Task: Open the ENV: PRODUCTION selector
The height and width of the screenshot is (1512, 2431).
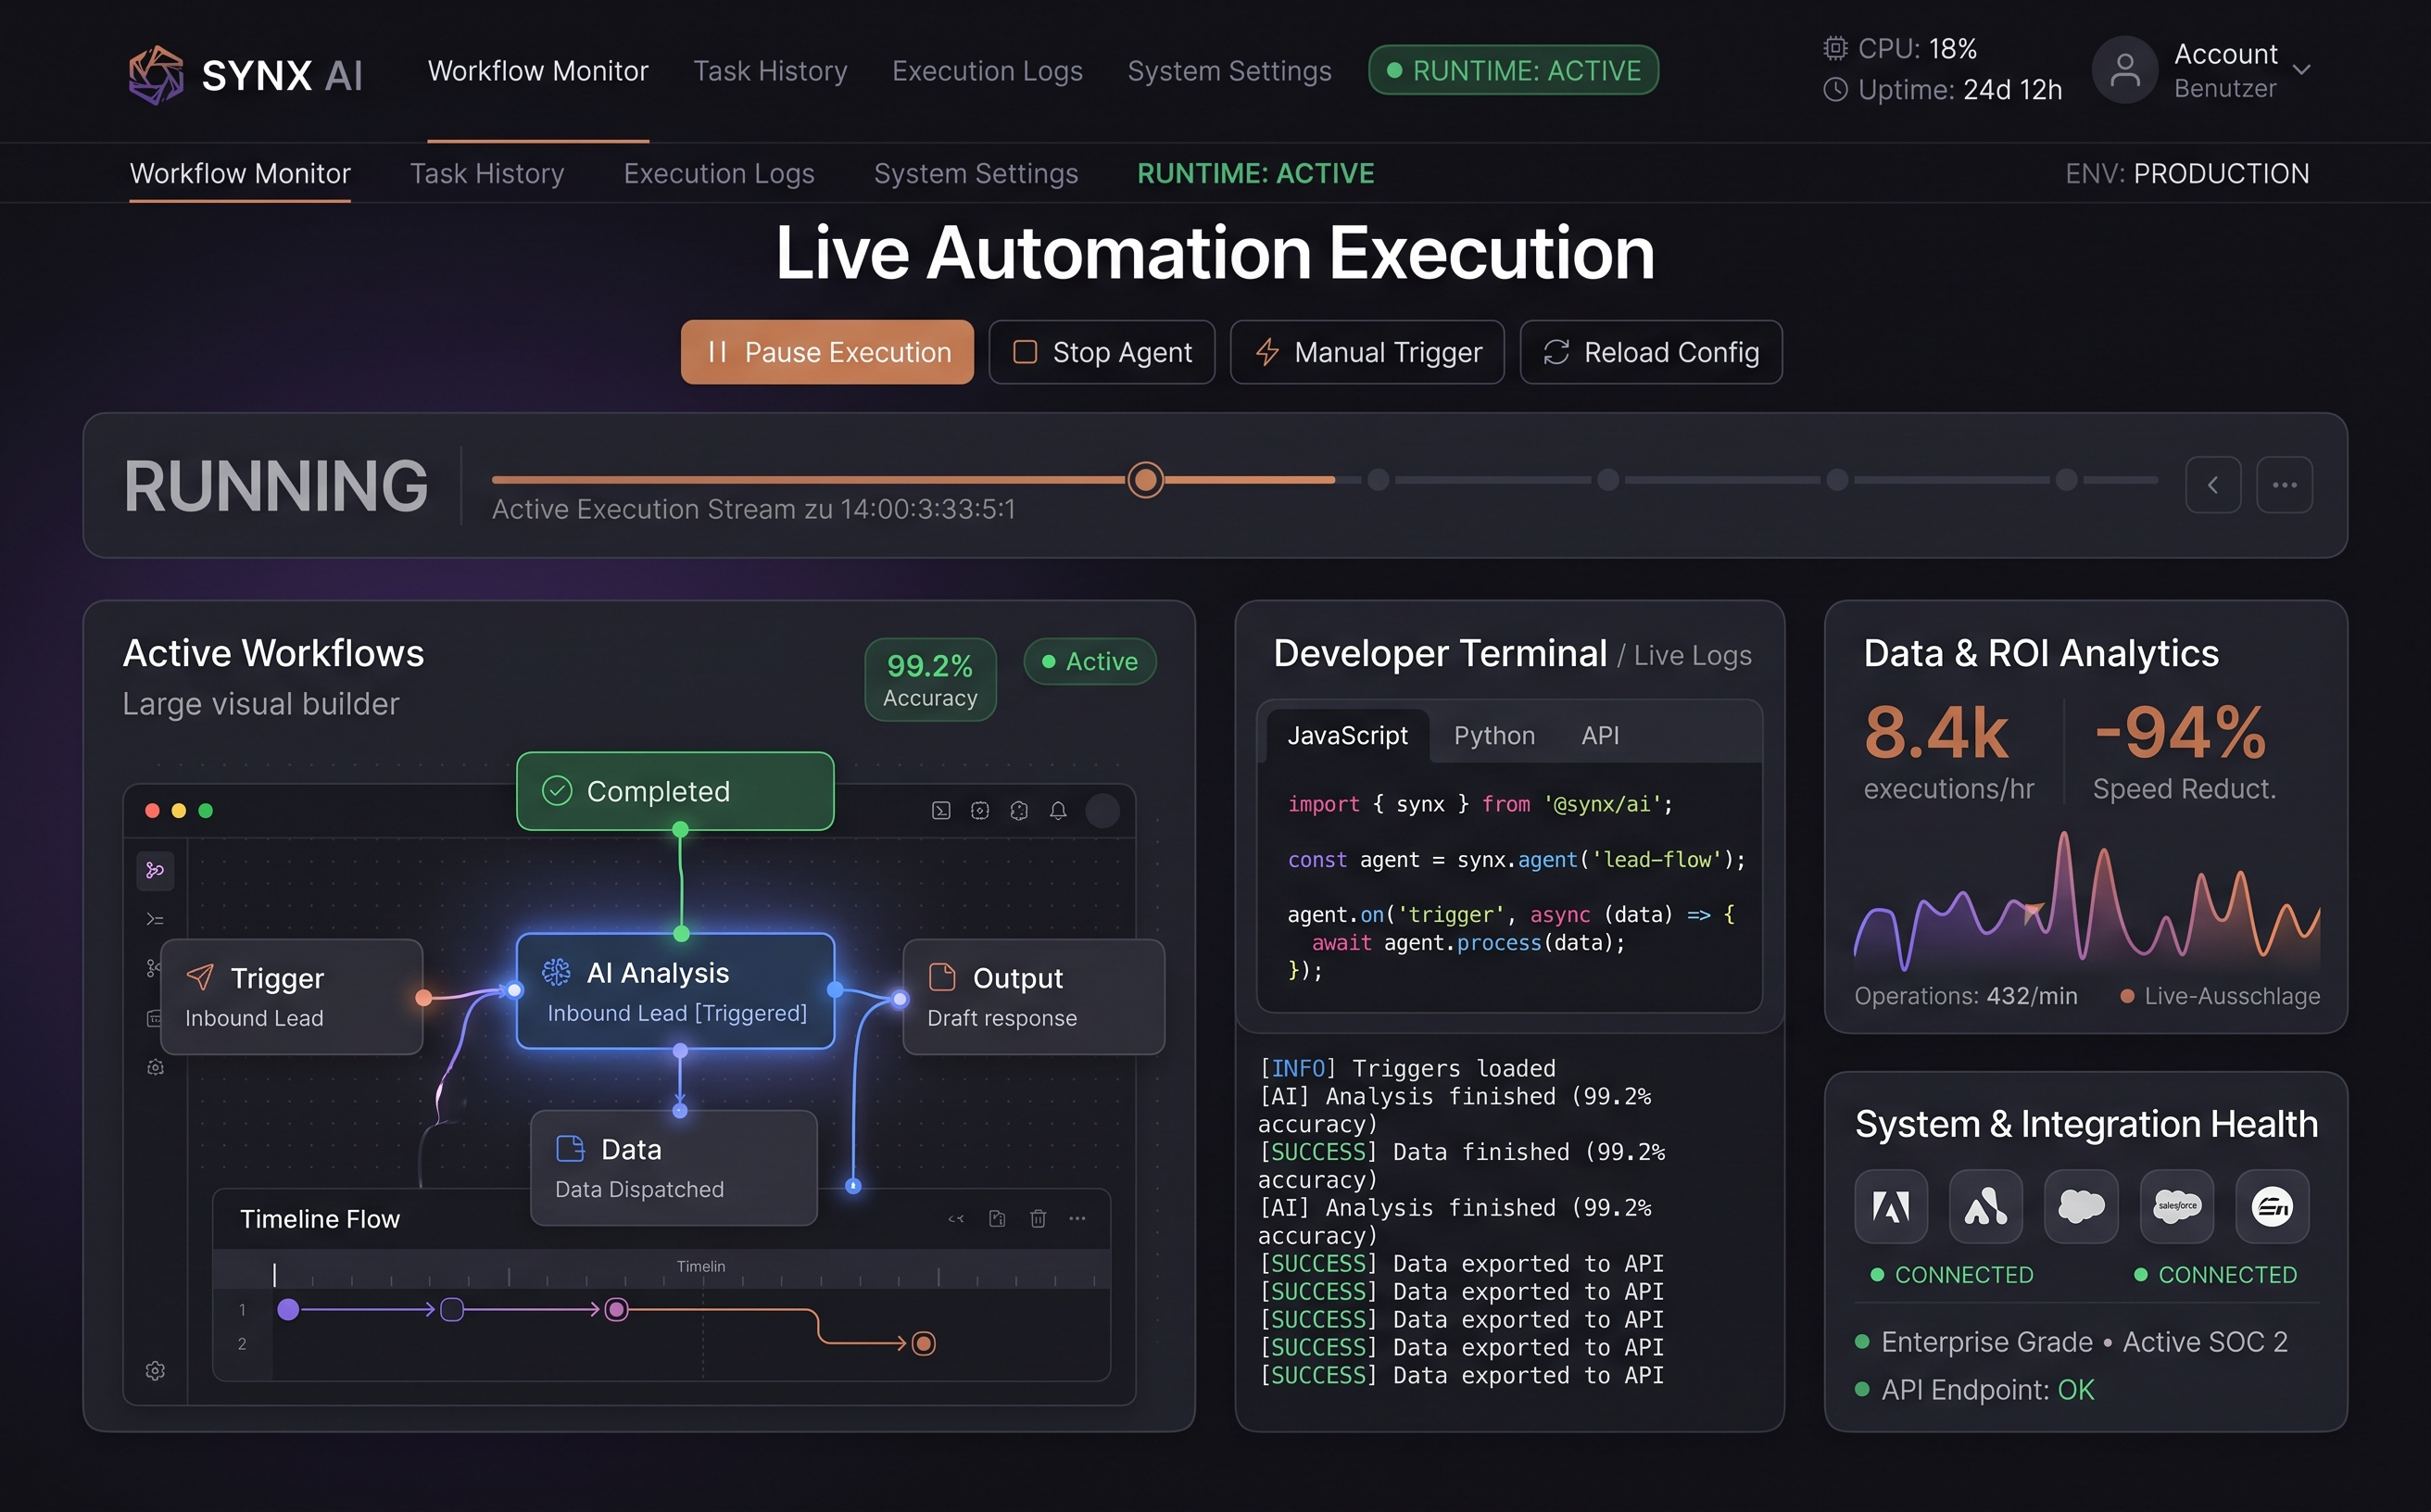Action: coord(2187,173)
